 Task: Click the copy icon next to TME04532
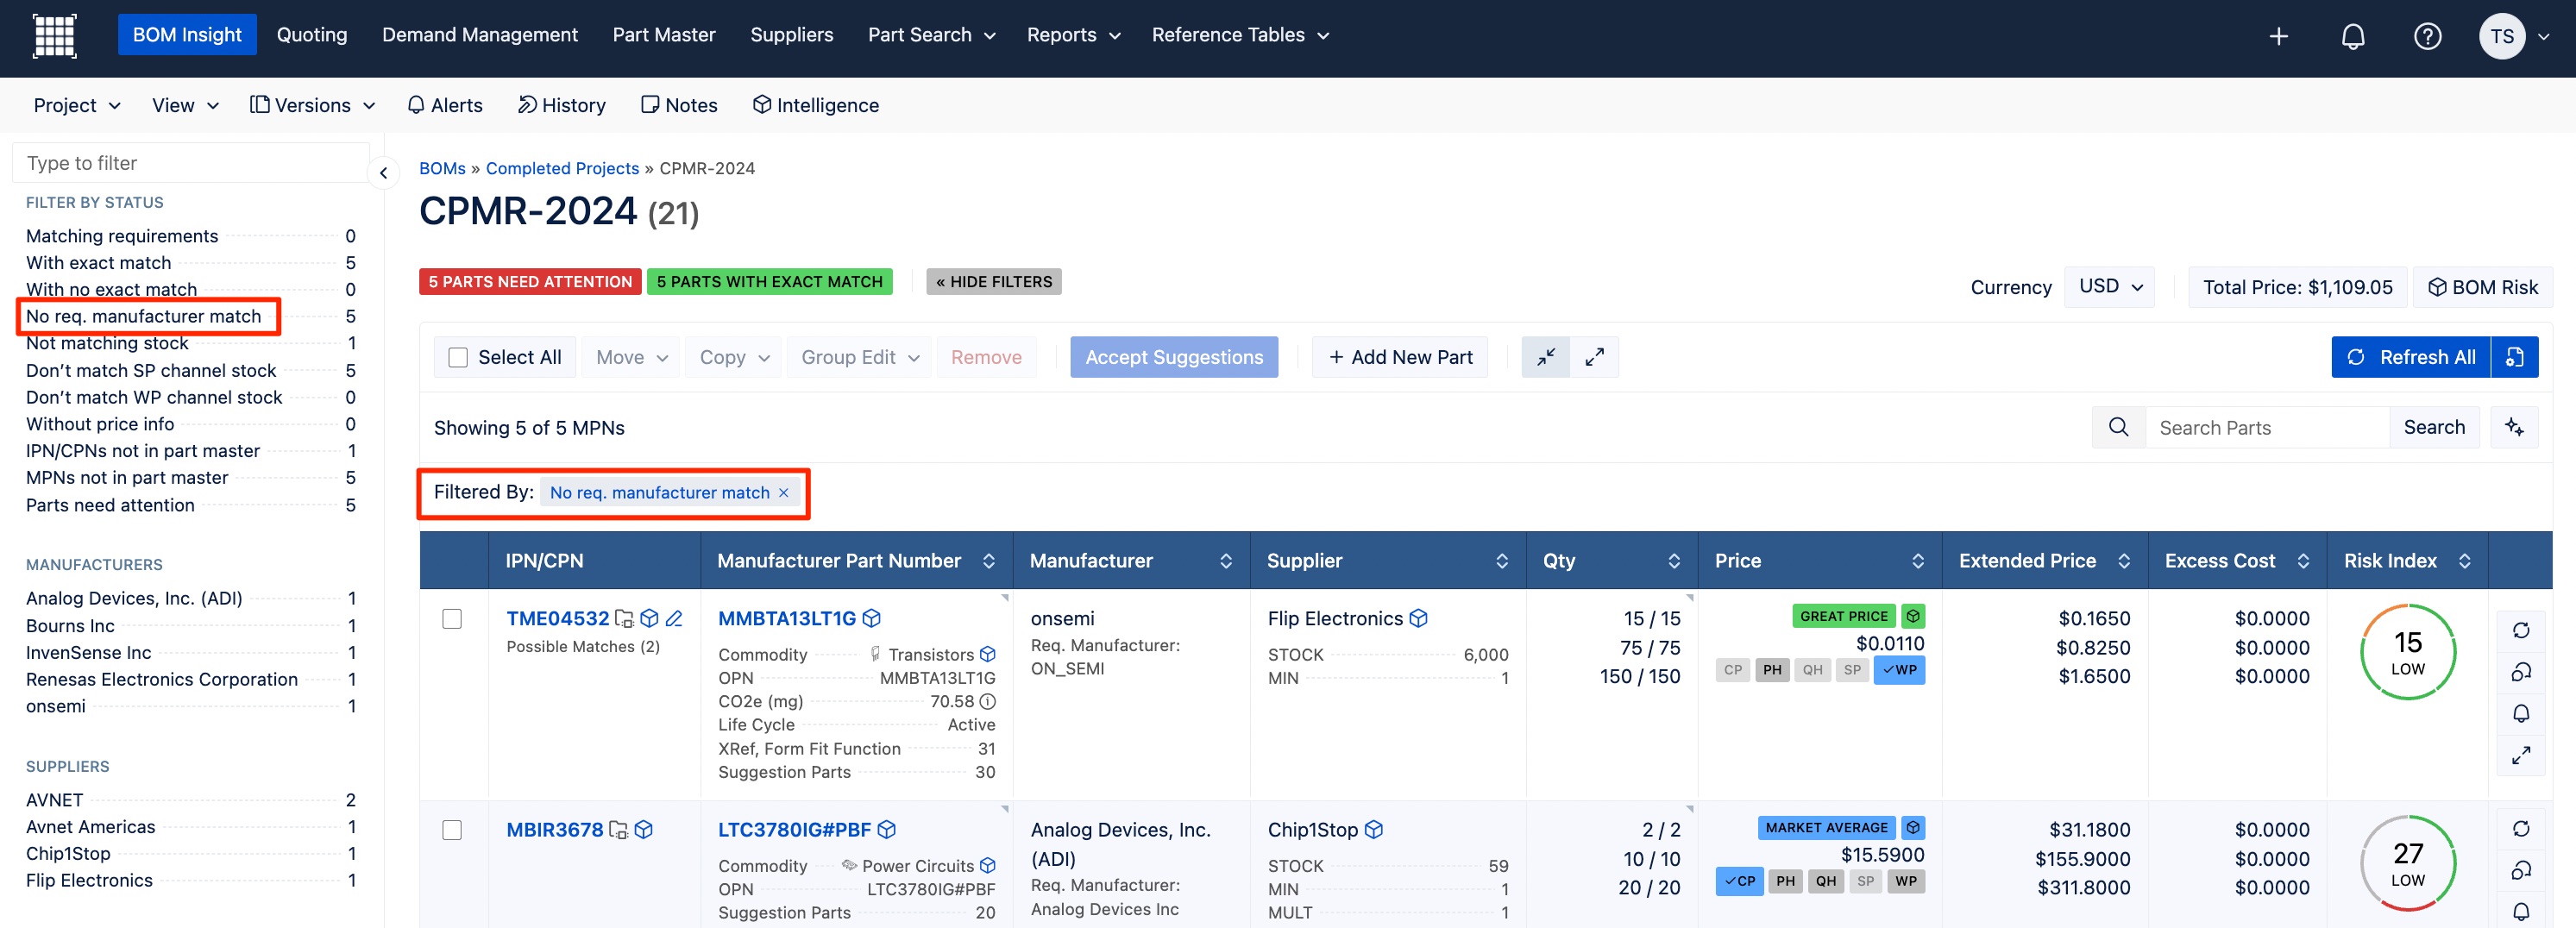624,619
